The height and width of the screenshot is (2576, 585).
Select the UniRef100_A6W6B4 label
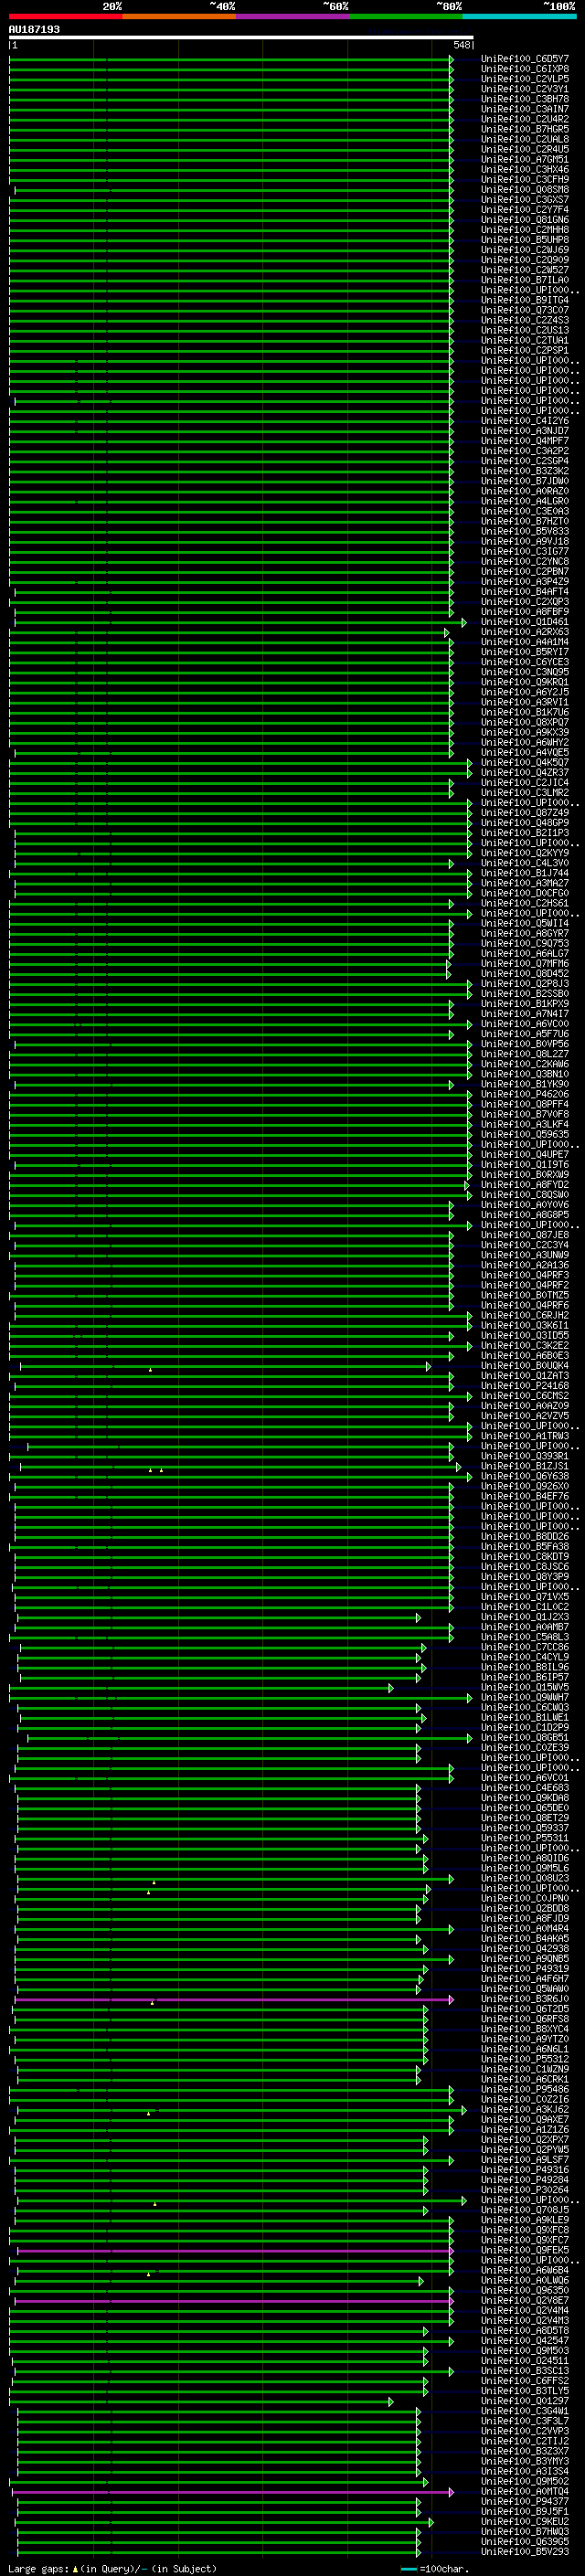pyautogui.click(x=525, y=2270)
